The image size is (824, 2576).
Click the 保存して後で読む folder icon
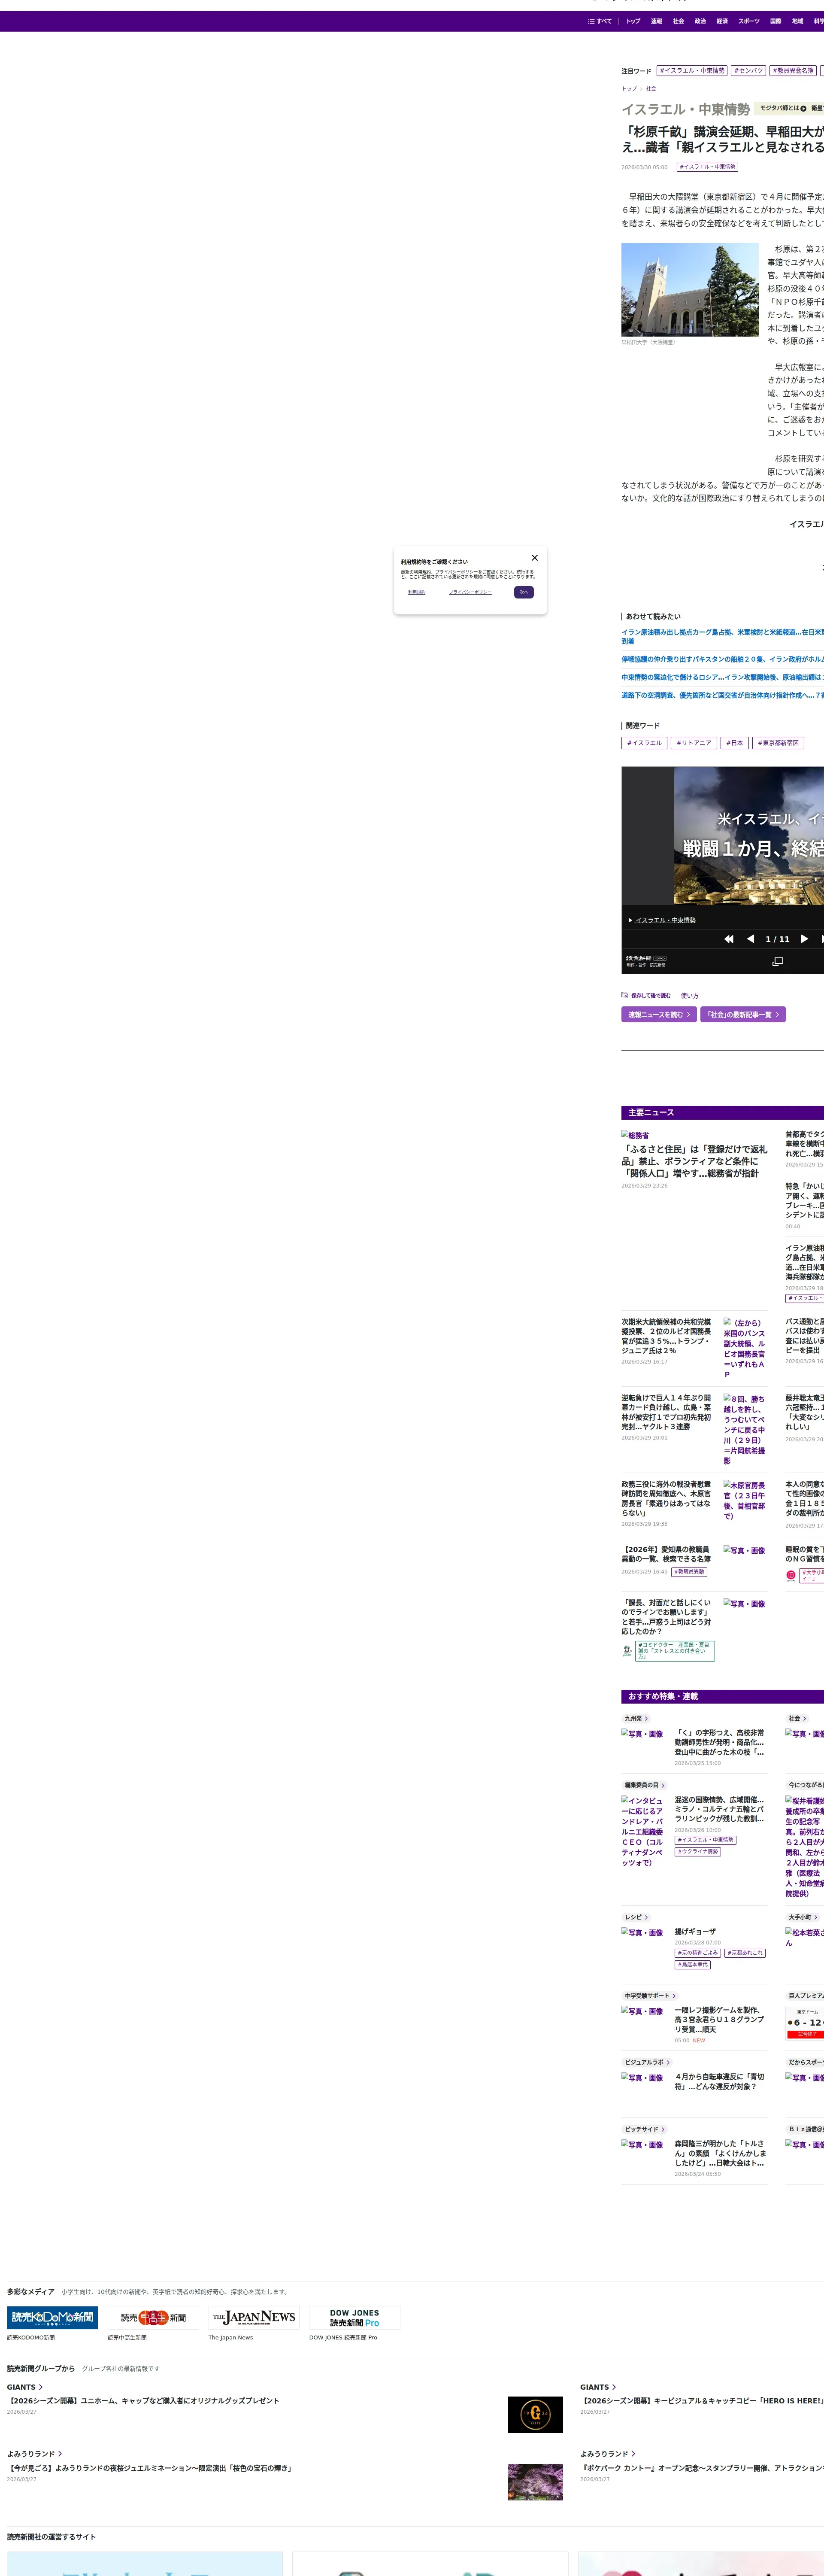(625, 995)
